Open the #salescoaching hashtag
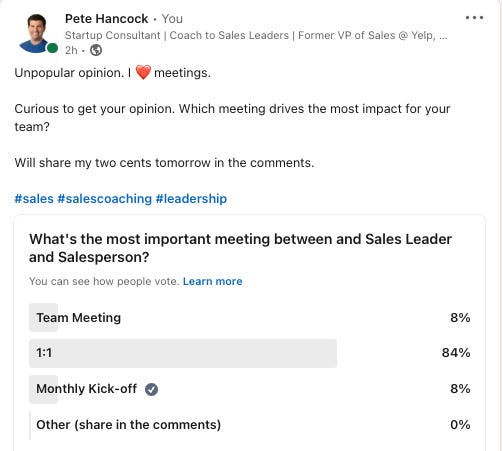Screen dimensions: 502x451 pyautogui.click(x=105, y=199)
